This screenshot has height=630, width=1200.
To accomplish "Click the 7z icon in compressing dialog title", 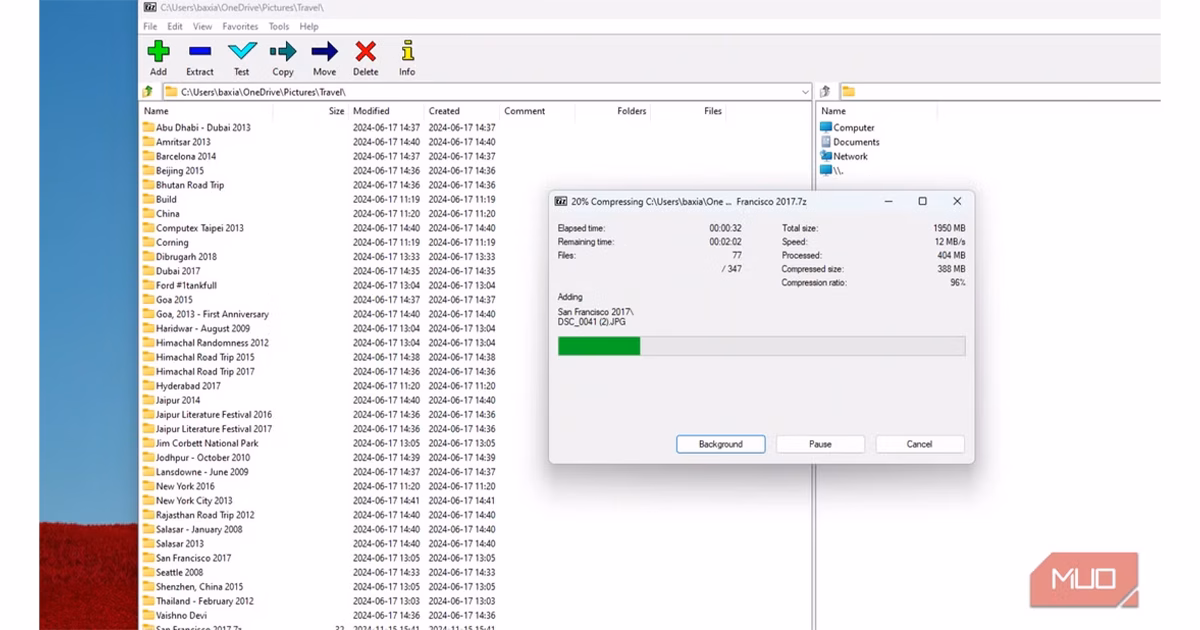I will click(561, 201).
